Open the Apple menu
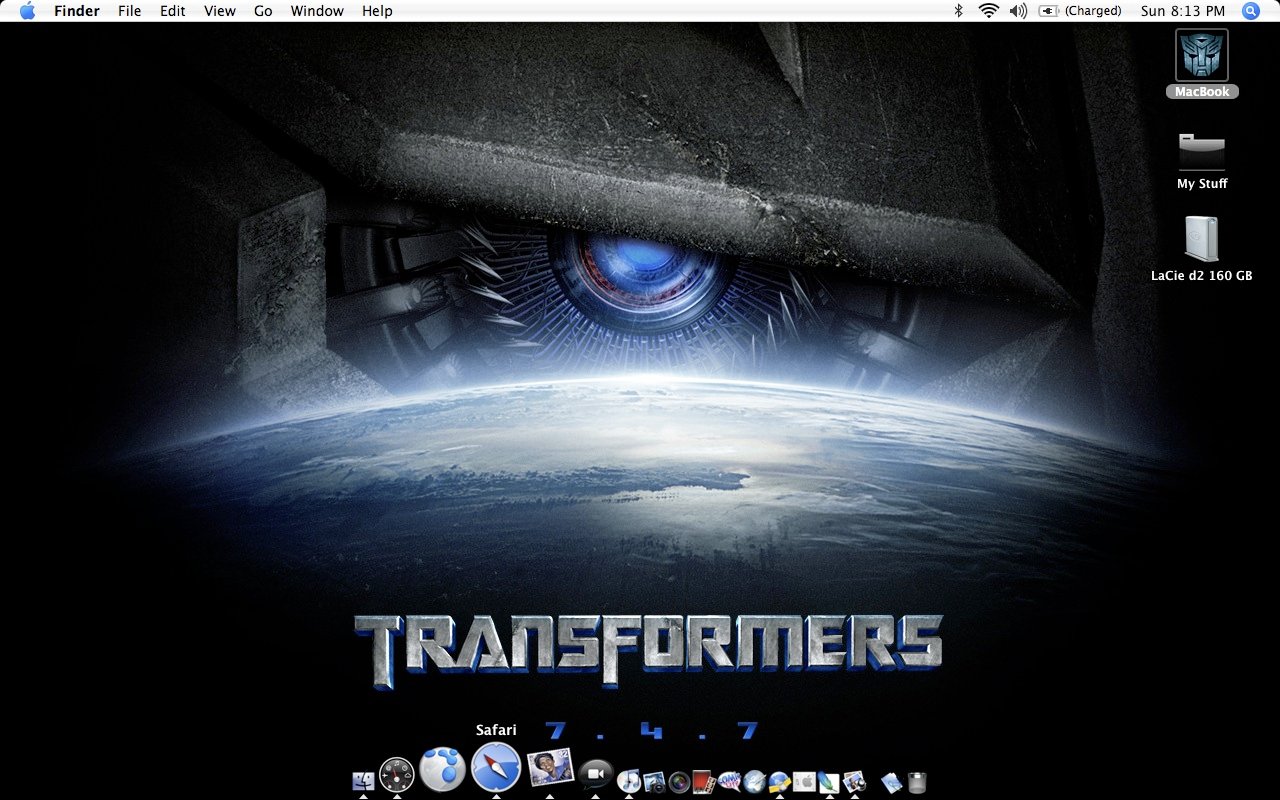 click(x=27, y=11)
